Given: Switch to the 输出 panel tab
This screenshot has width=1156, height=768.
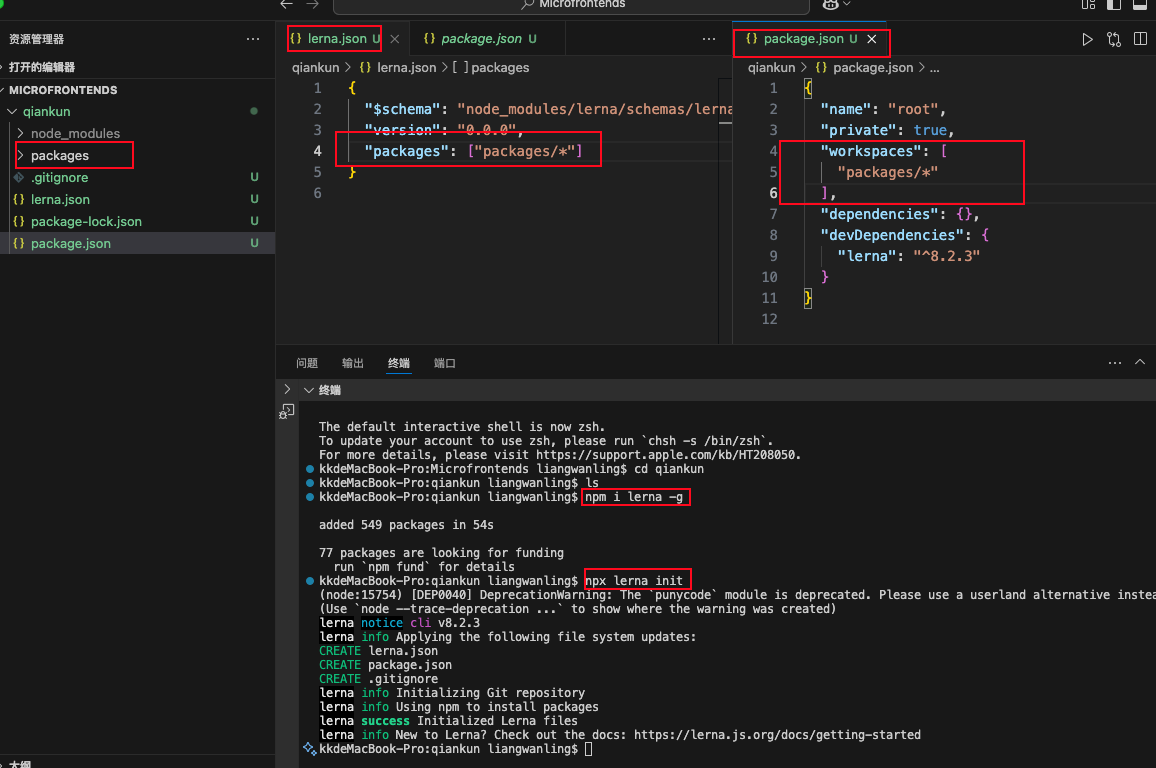Looking at the screenshot, I should click(352, 363).
